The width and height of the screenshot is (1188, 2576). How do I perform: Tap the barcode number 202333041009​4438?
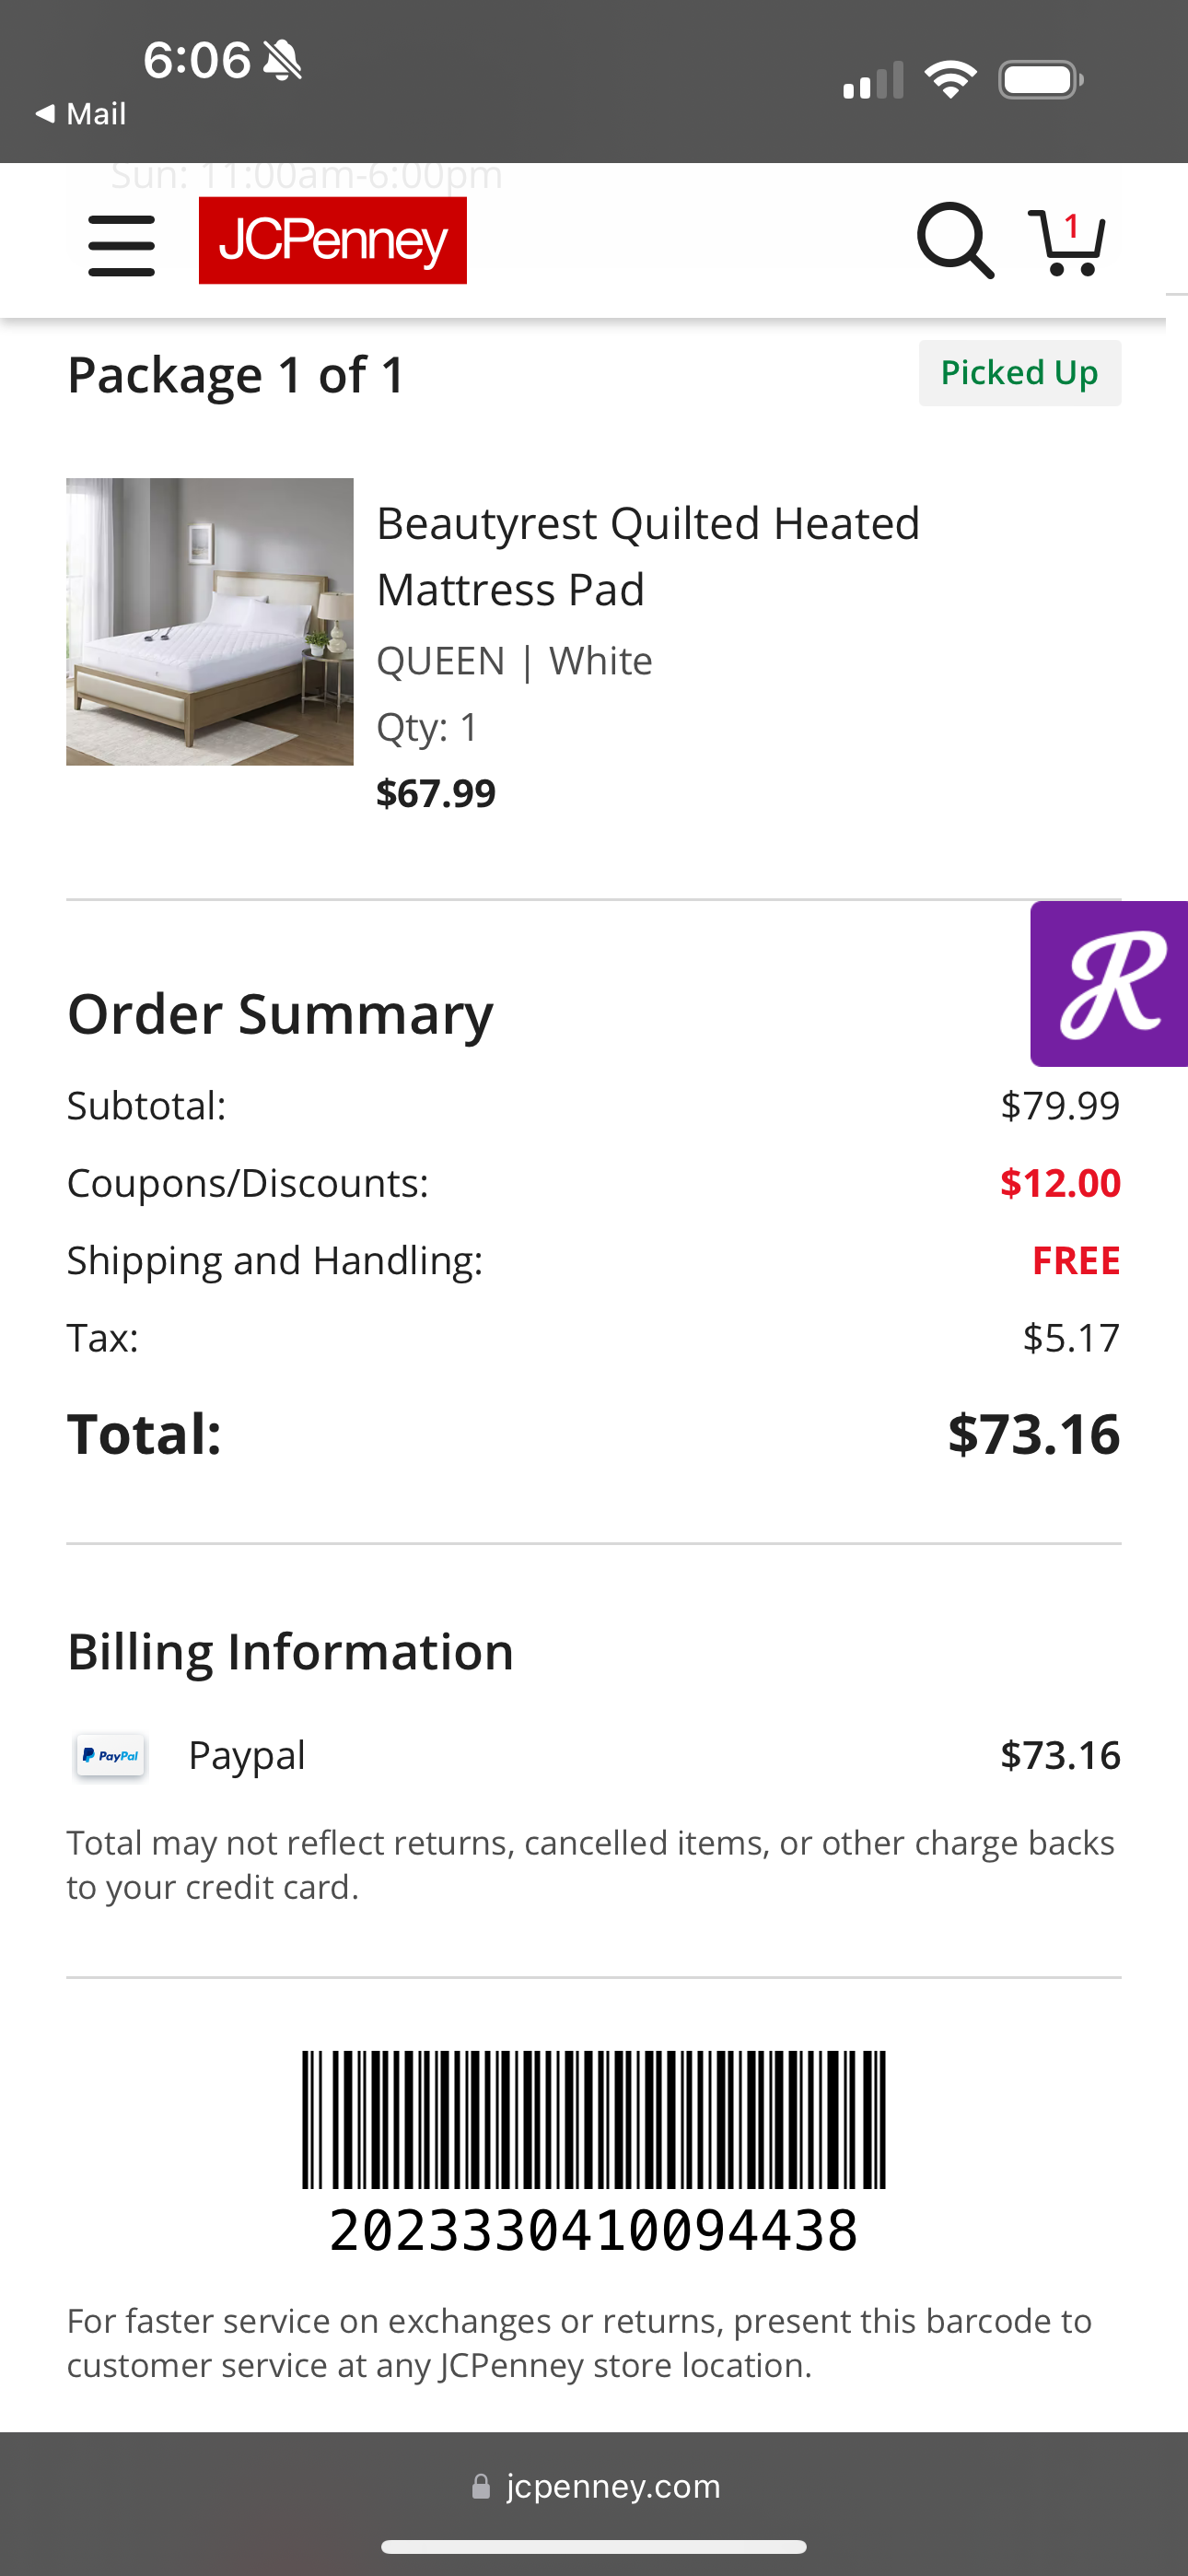594,2231
